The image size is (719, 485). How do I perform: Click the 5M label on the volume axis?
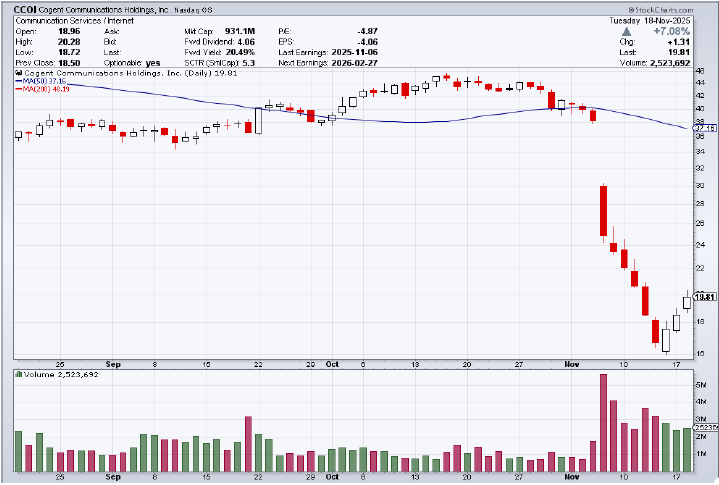coord(701,385)
